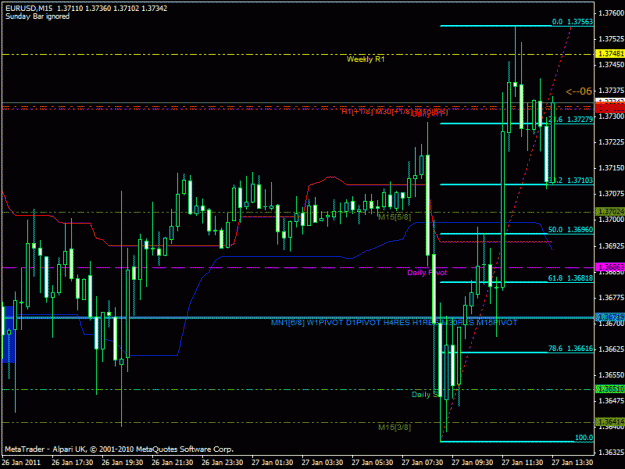Click the "26 Jan 17:30" time axis label
Viewport: 625px width, 469px height.
click(72, 463)
